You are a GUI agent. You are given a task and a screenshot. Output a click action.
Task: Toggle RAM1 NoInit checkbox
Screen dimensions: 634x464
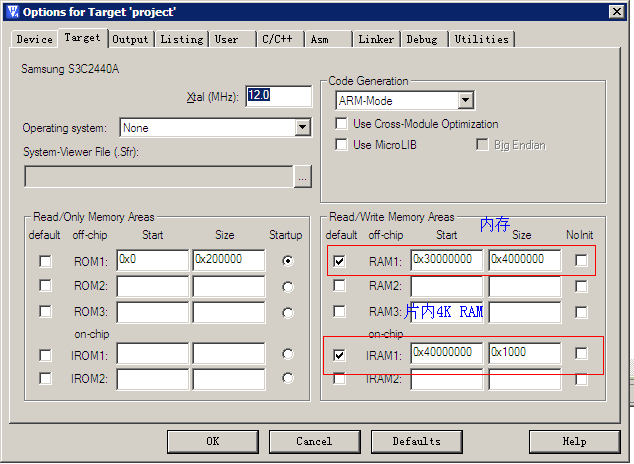coord(581,260)
